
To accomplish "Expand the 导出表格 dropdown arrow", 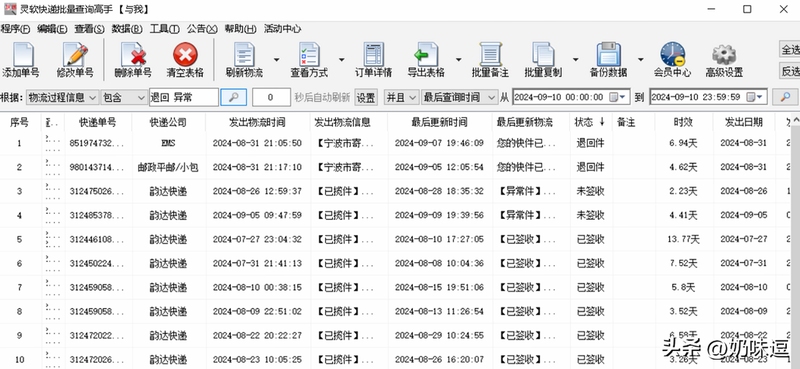I will click(x=458, y=60).
